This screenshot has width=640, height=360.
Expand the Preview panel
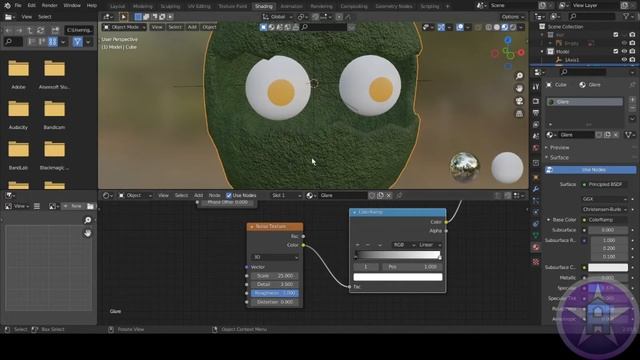point(559,147)
